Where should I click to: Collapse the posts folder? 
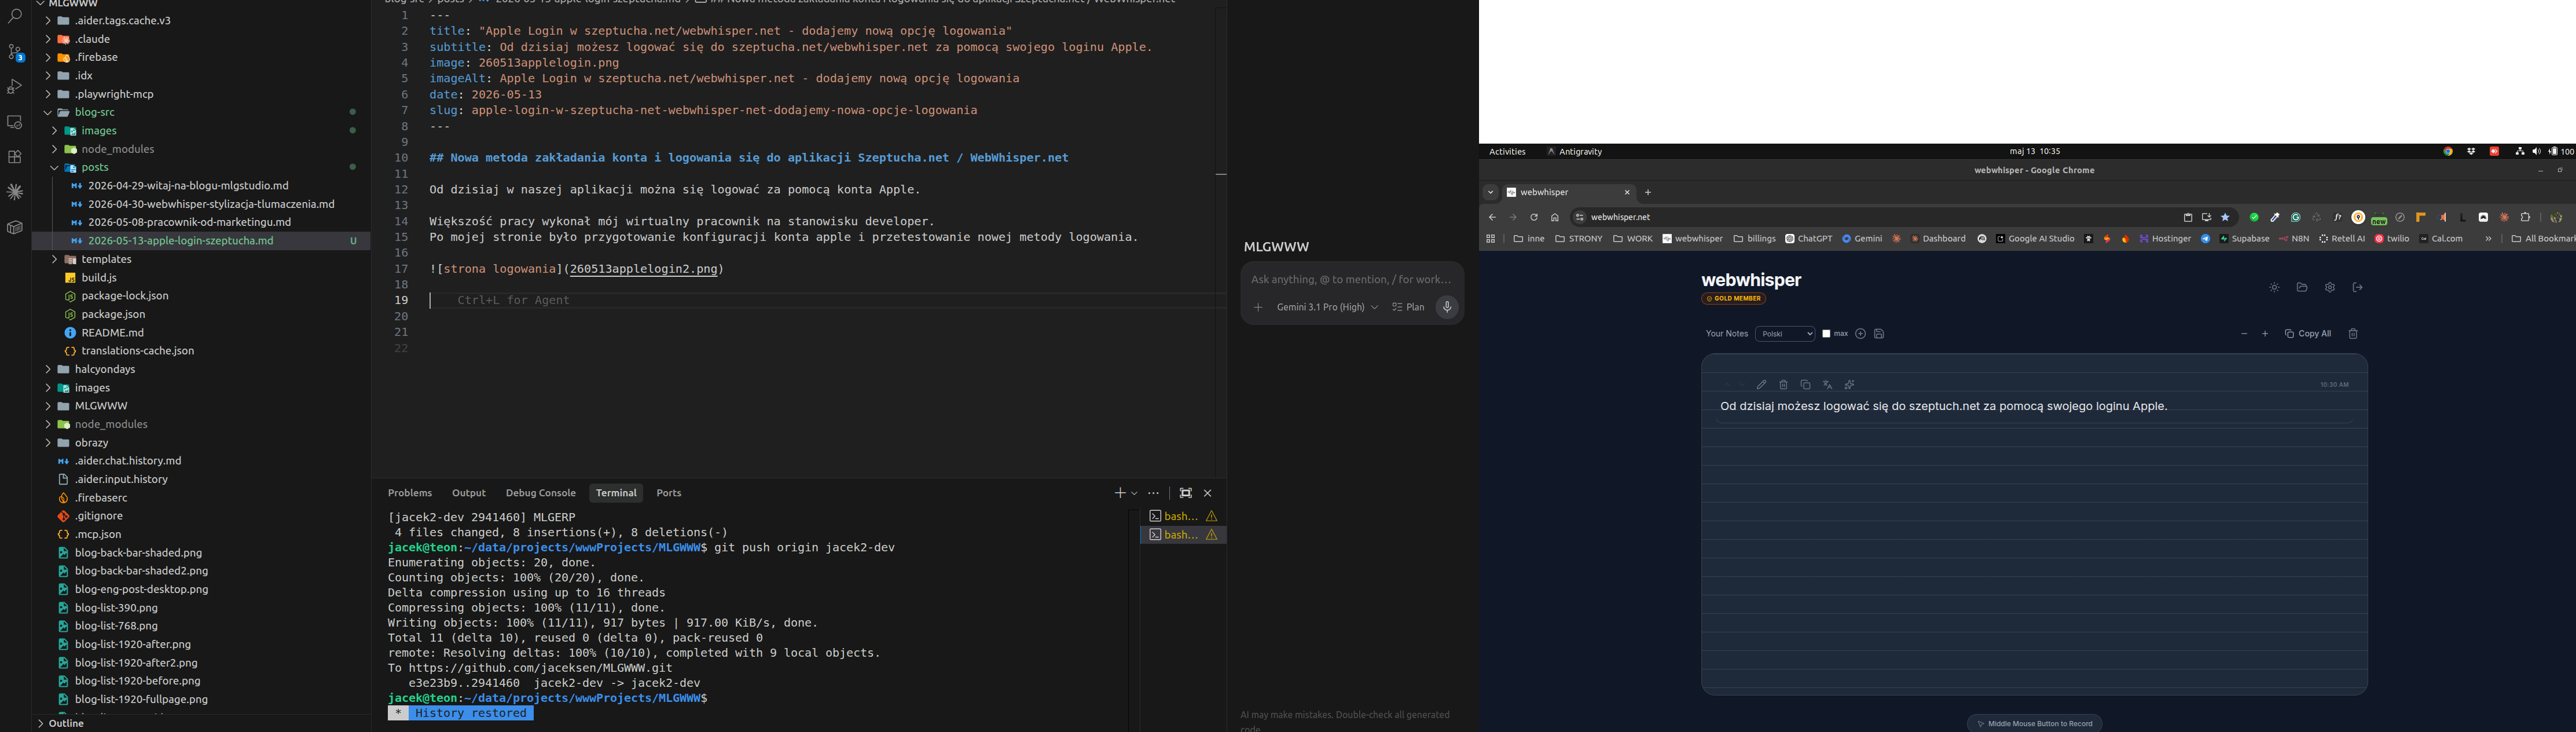(54, 168)
